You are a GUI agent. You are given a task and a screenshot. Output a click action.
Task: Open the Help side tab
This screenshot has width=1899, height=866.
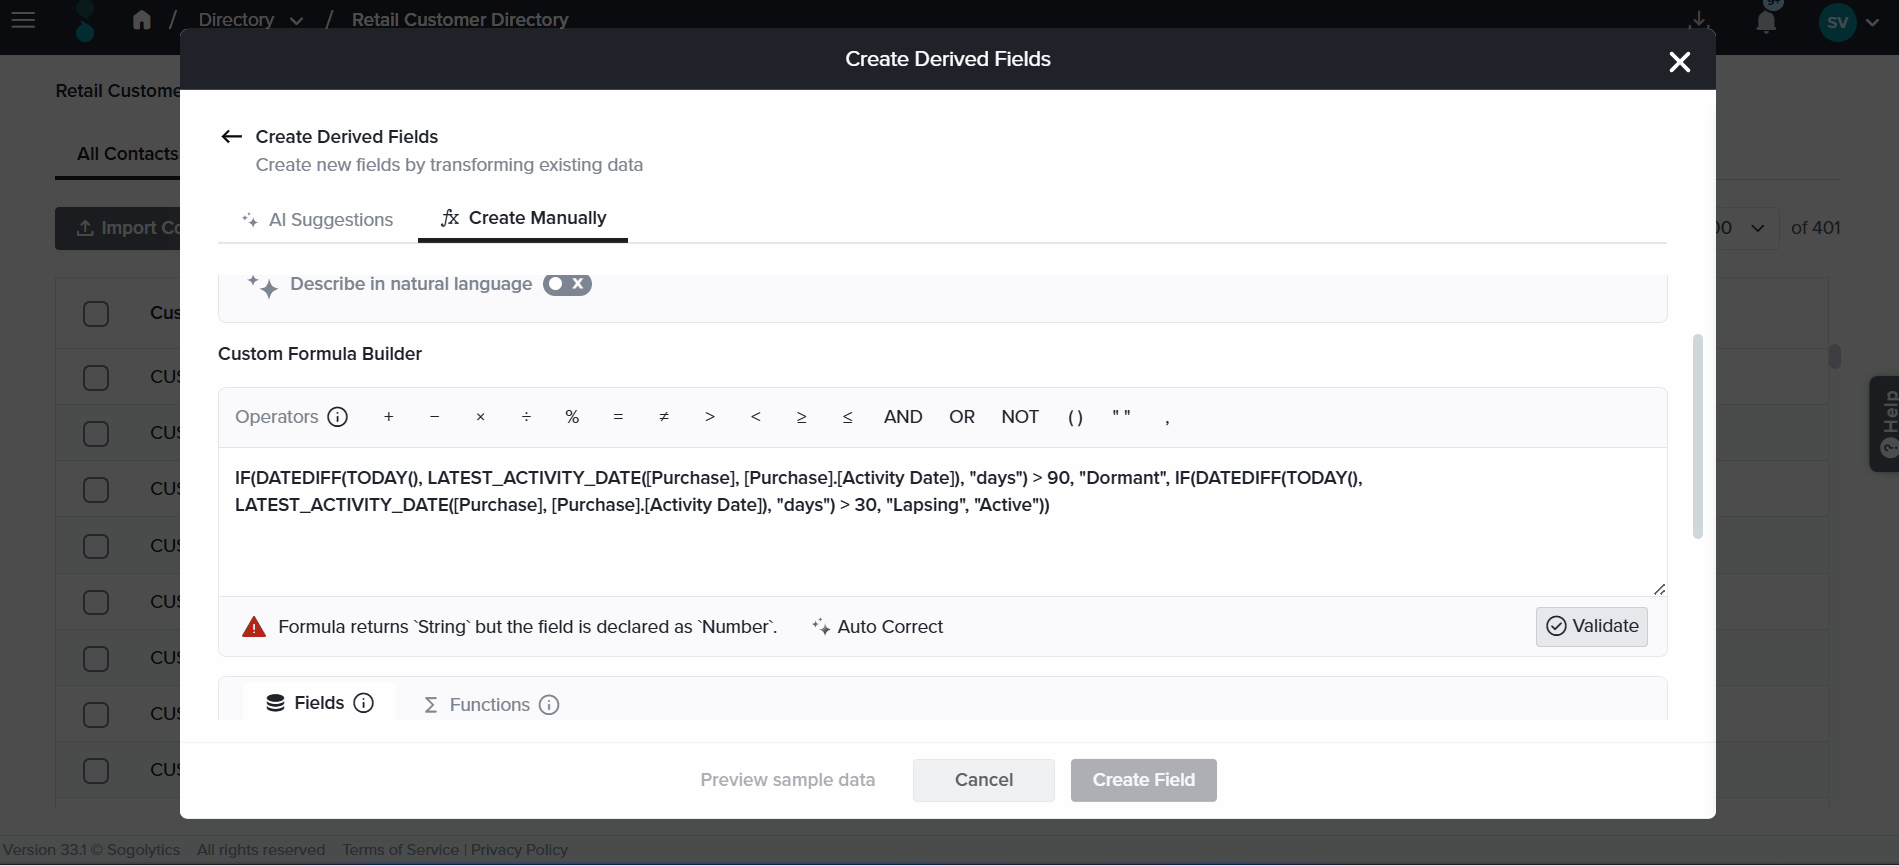(x=1885, y=424)
